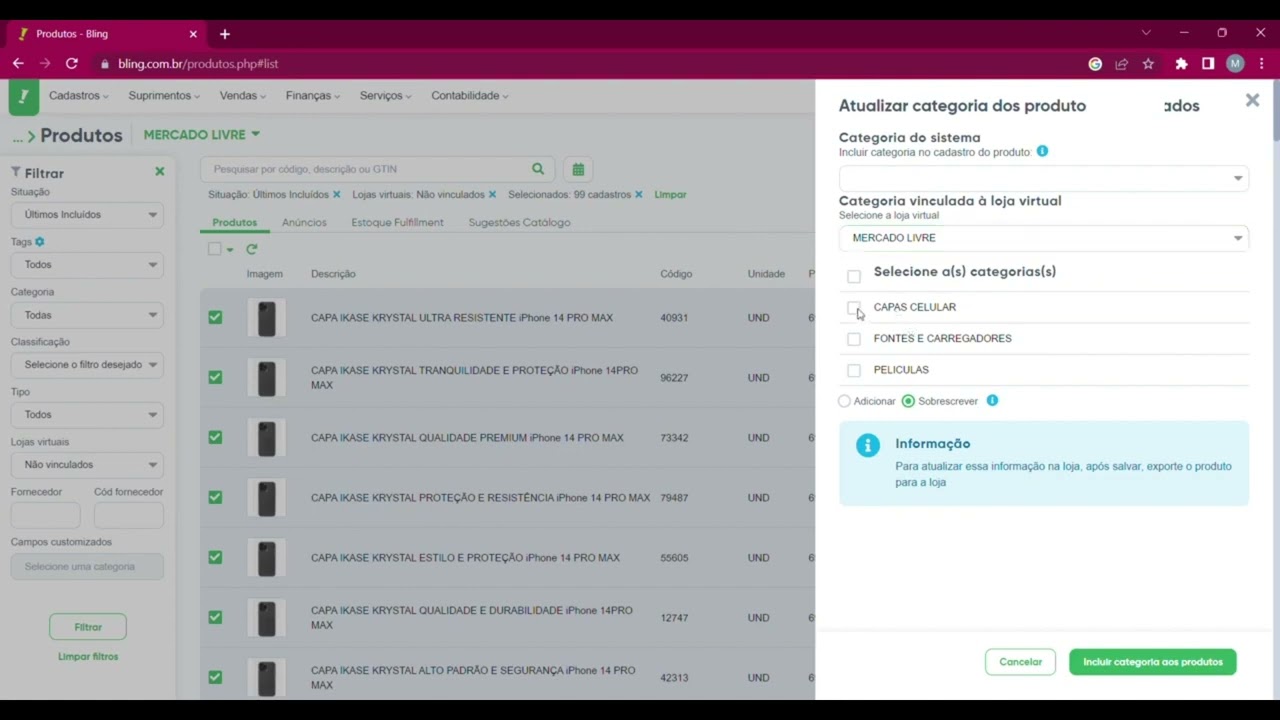
Task: Check the PELICULAS category checkbox
Action: click(x=854, y=370)
